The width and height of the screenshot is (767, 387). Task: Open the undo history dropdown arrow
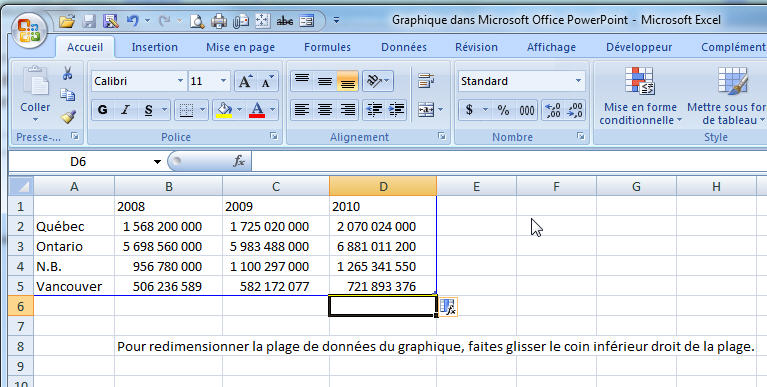147,21
